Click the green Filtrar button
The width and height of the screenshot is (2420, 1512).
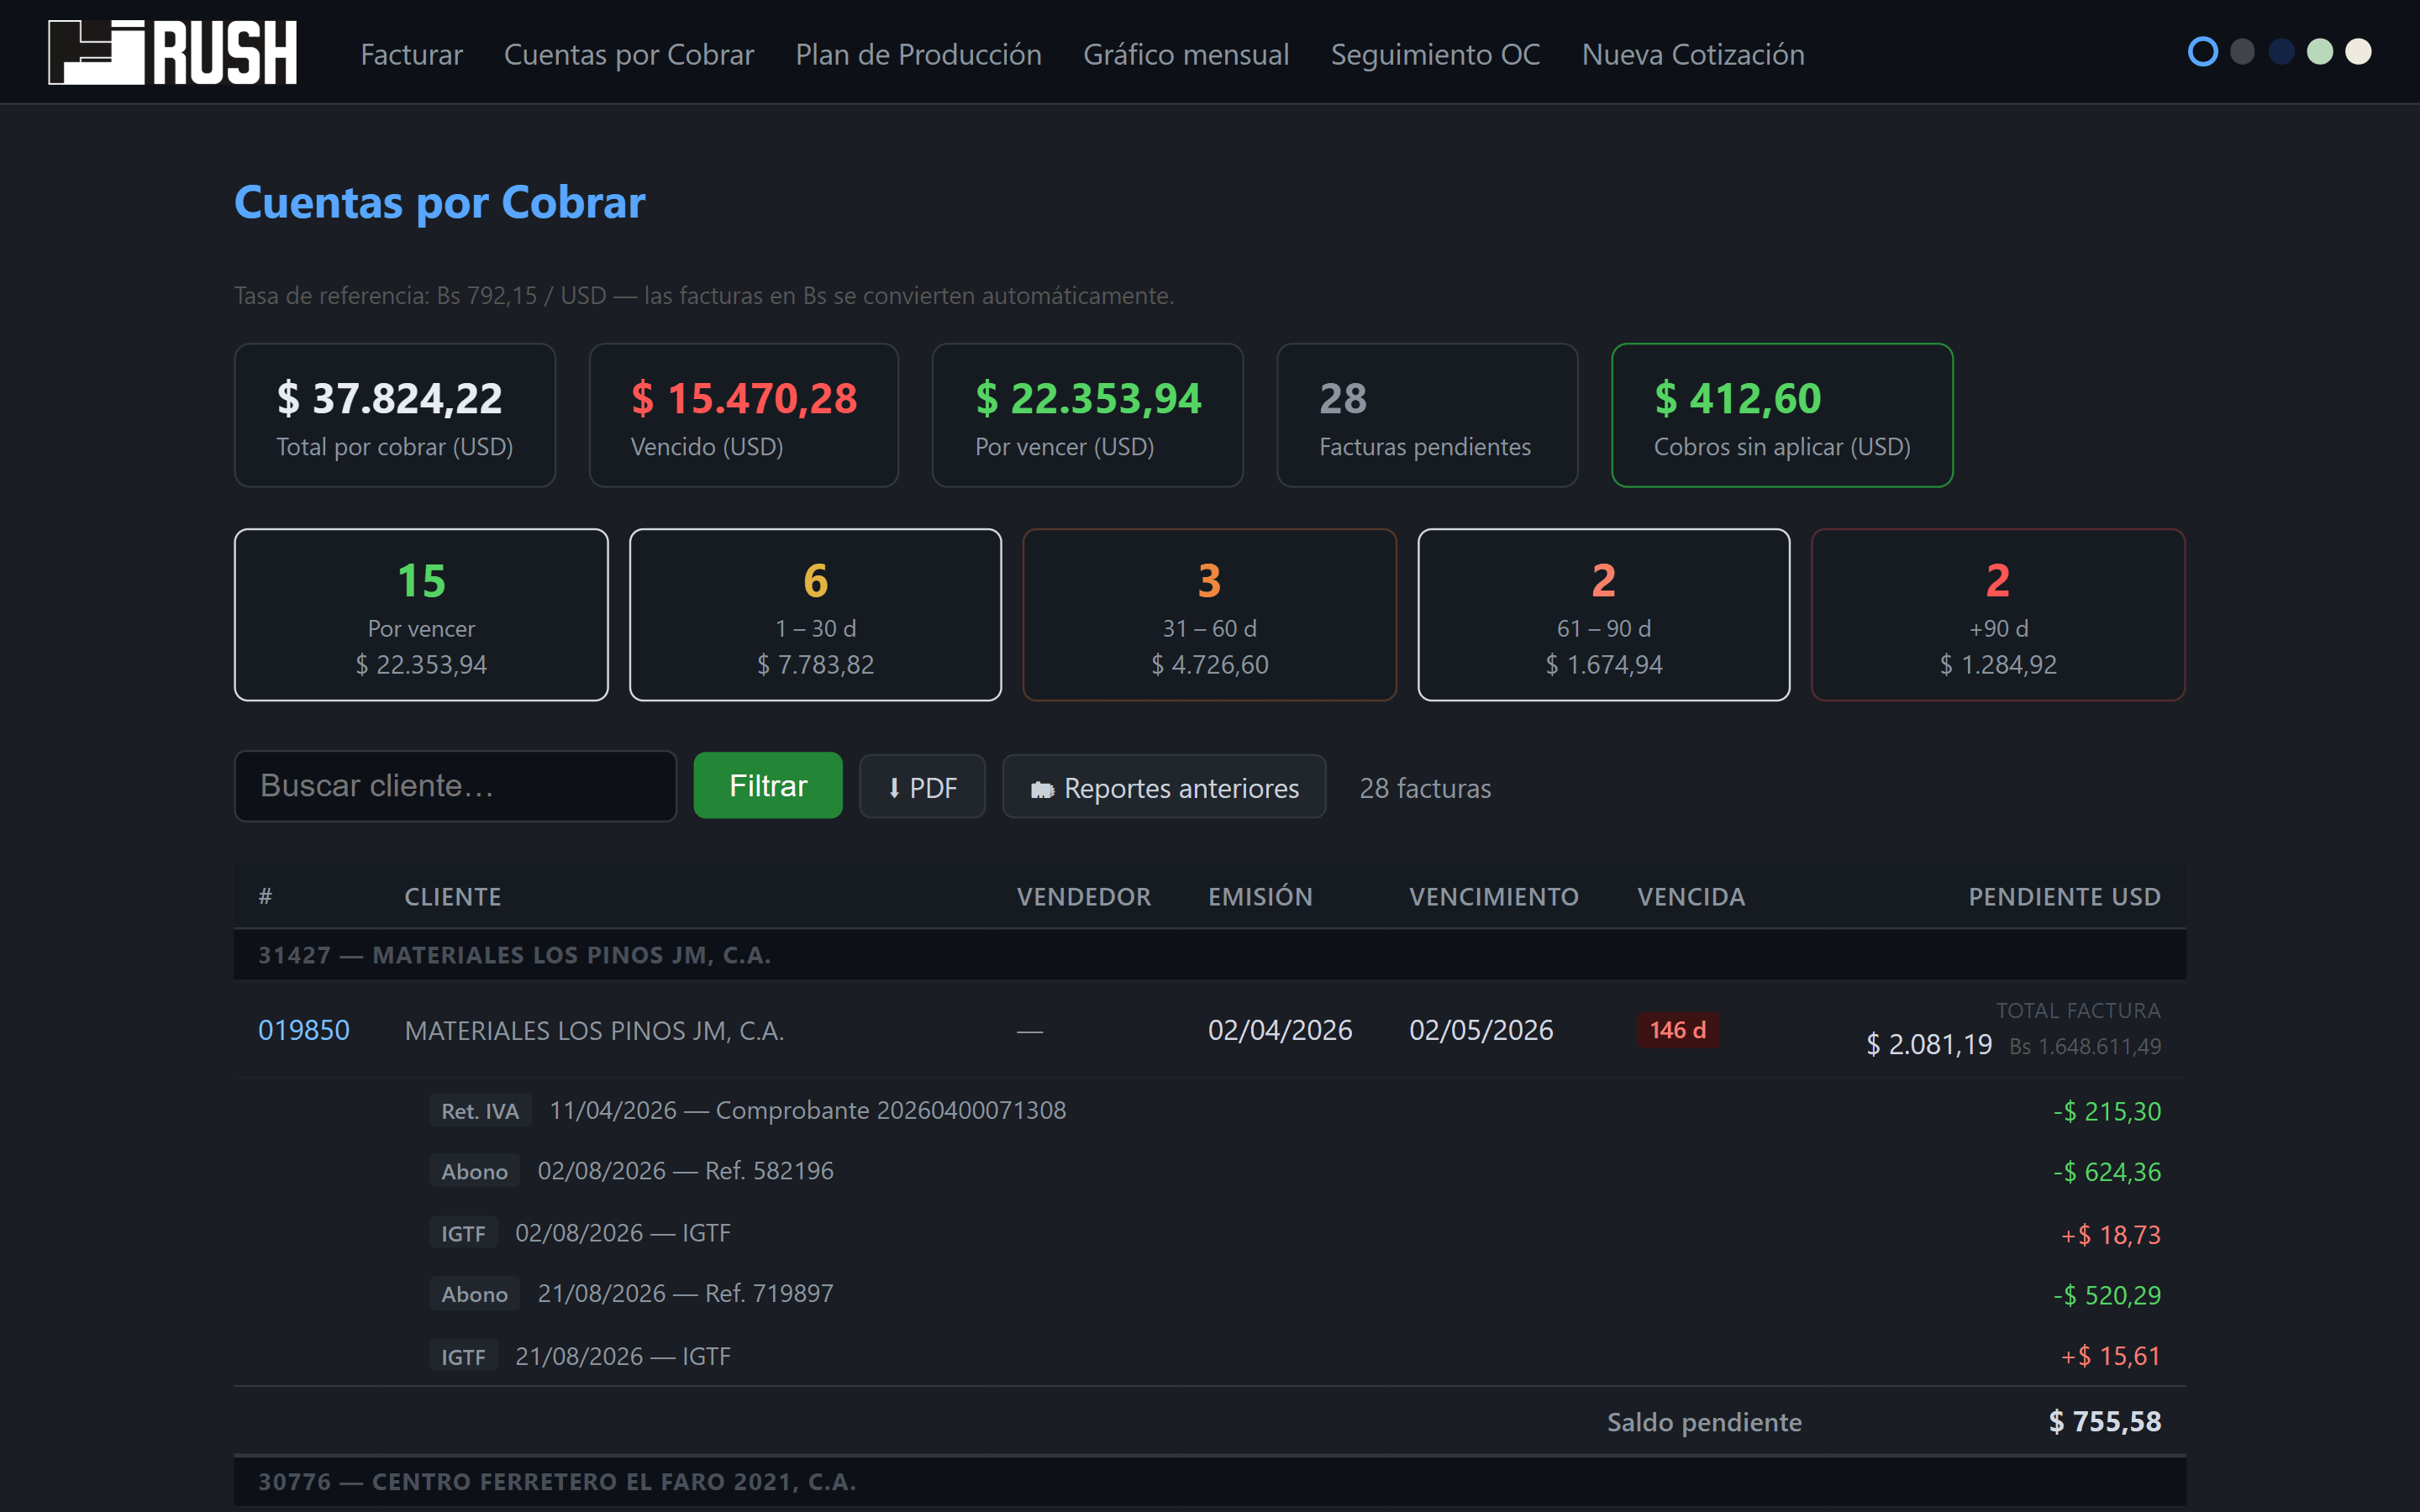point(768,786)
